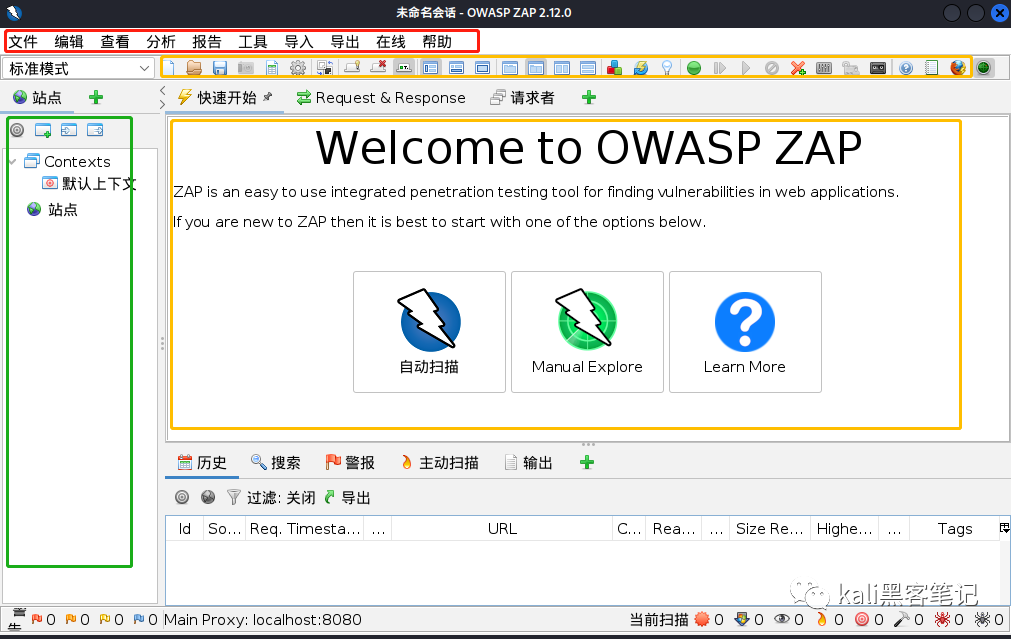
Task: Open the 标准模式 mode dropdown
Action: pos(78,68)
